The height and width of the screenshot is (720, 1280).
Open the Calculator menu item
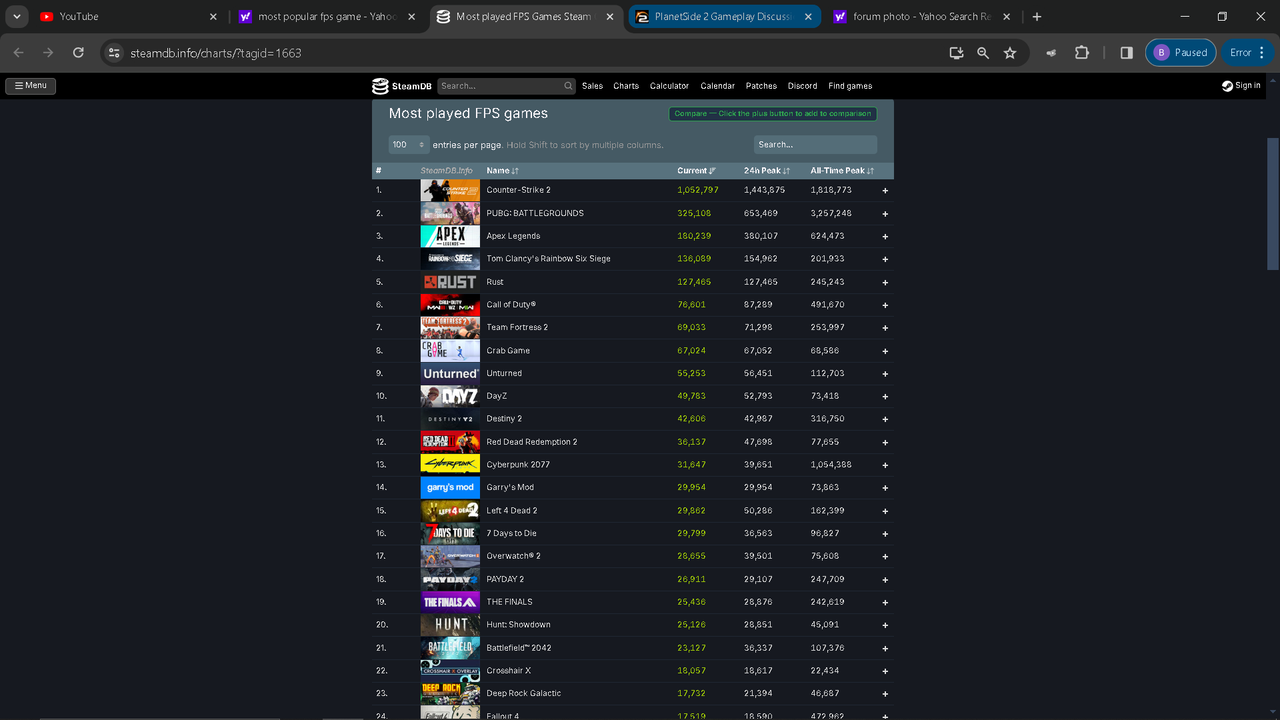[669, 86]
